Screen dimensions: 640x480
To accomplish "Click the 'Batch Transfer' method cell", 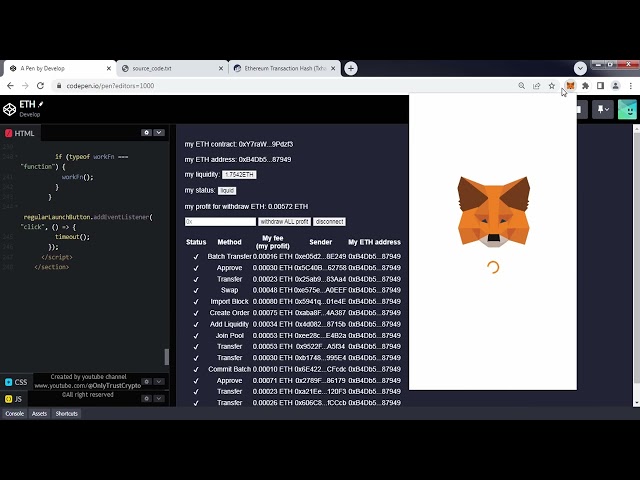I will tap(229, 256).
